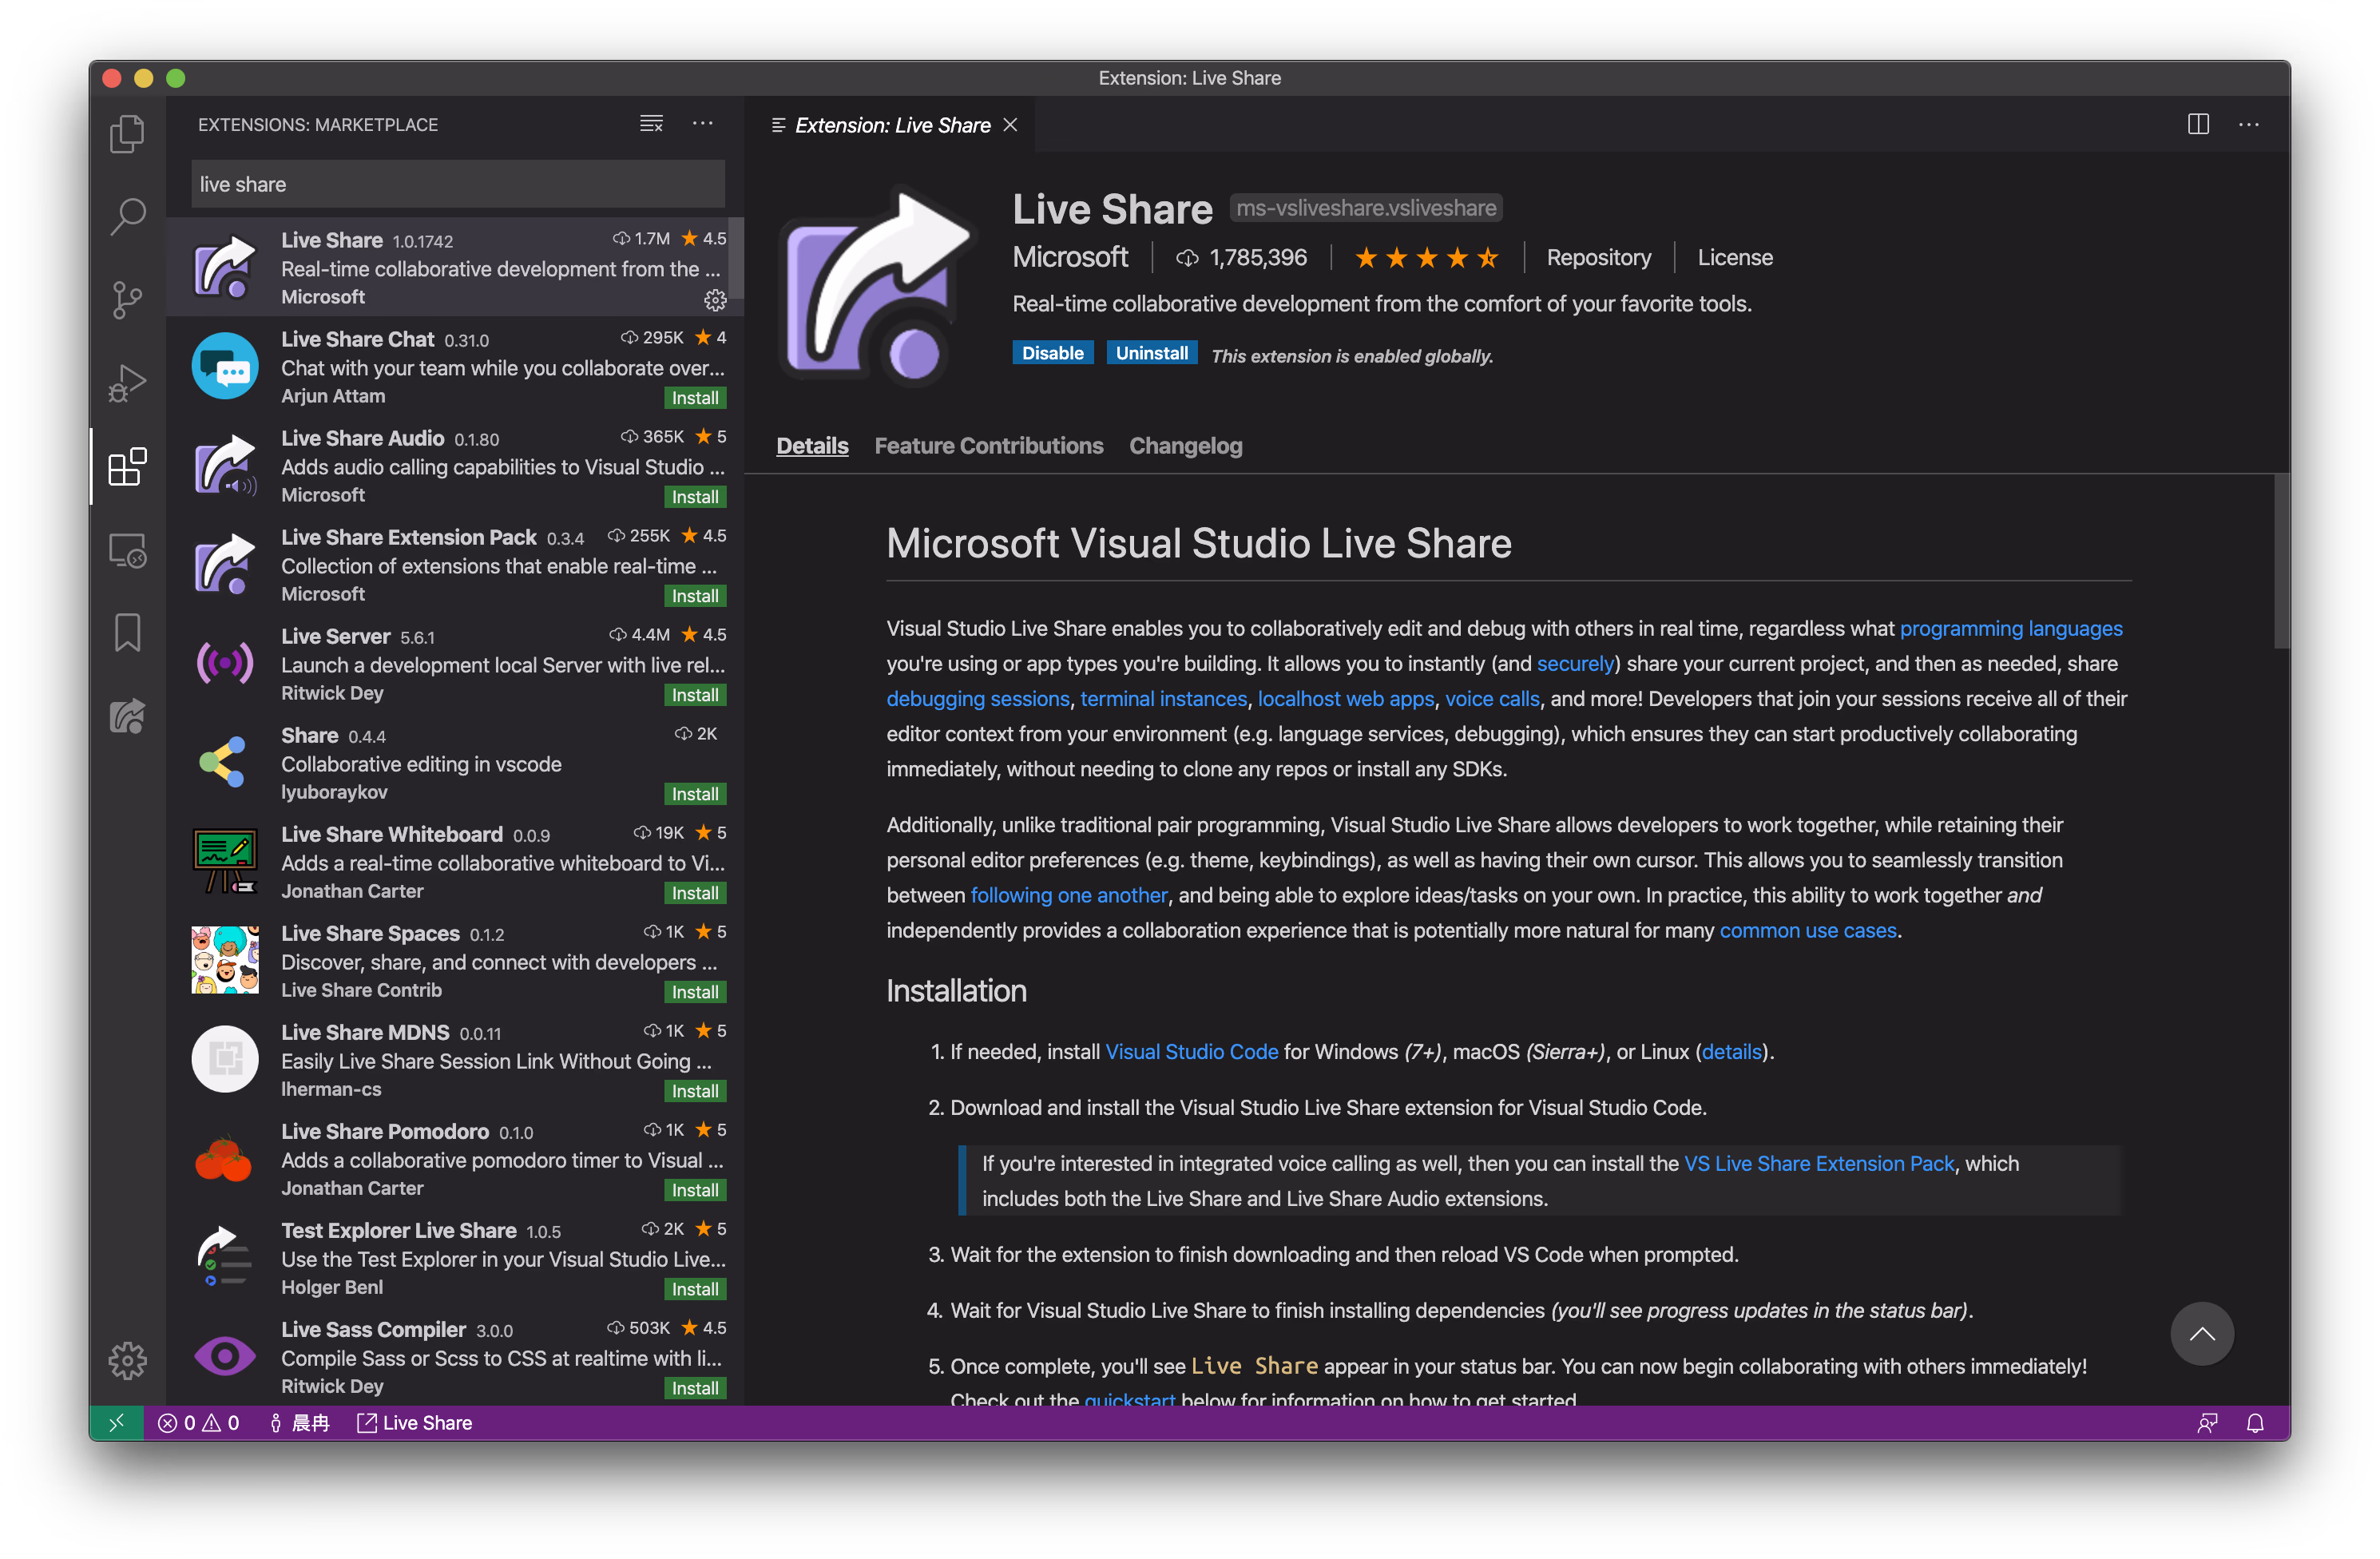2380x1559 pixels.
Task: Click the split editor right icon
Action: (x=2197, y=124)
